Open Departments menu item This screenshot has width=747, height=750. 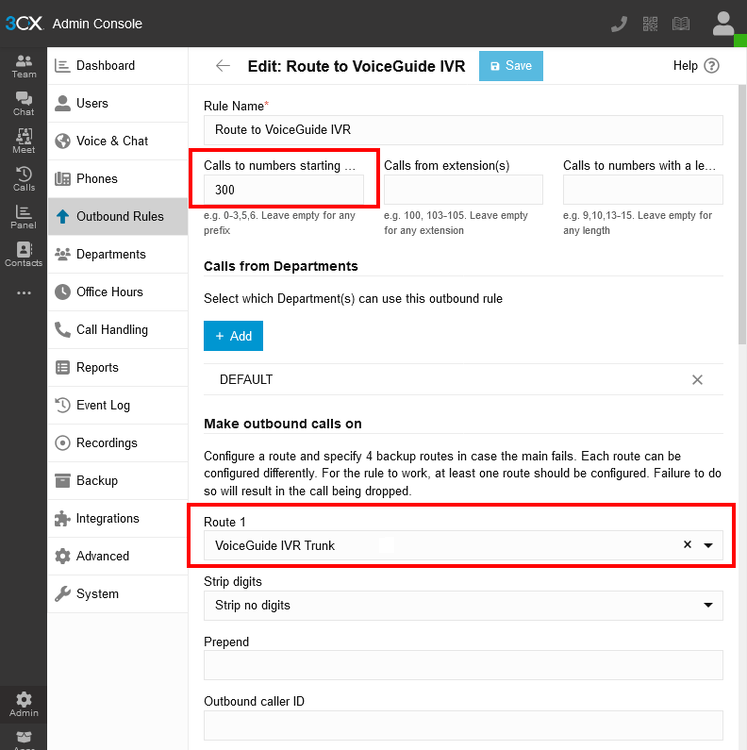pos(118,254)
